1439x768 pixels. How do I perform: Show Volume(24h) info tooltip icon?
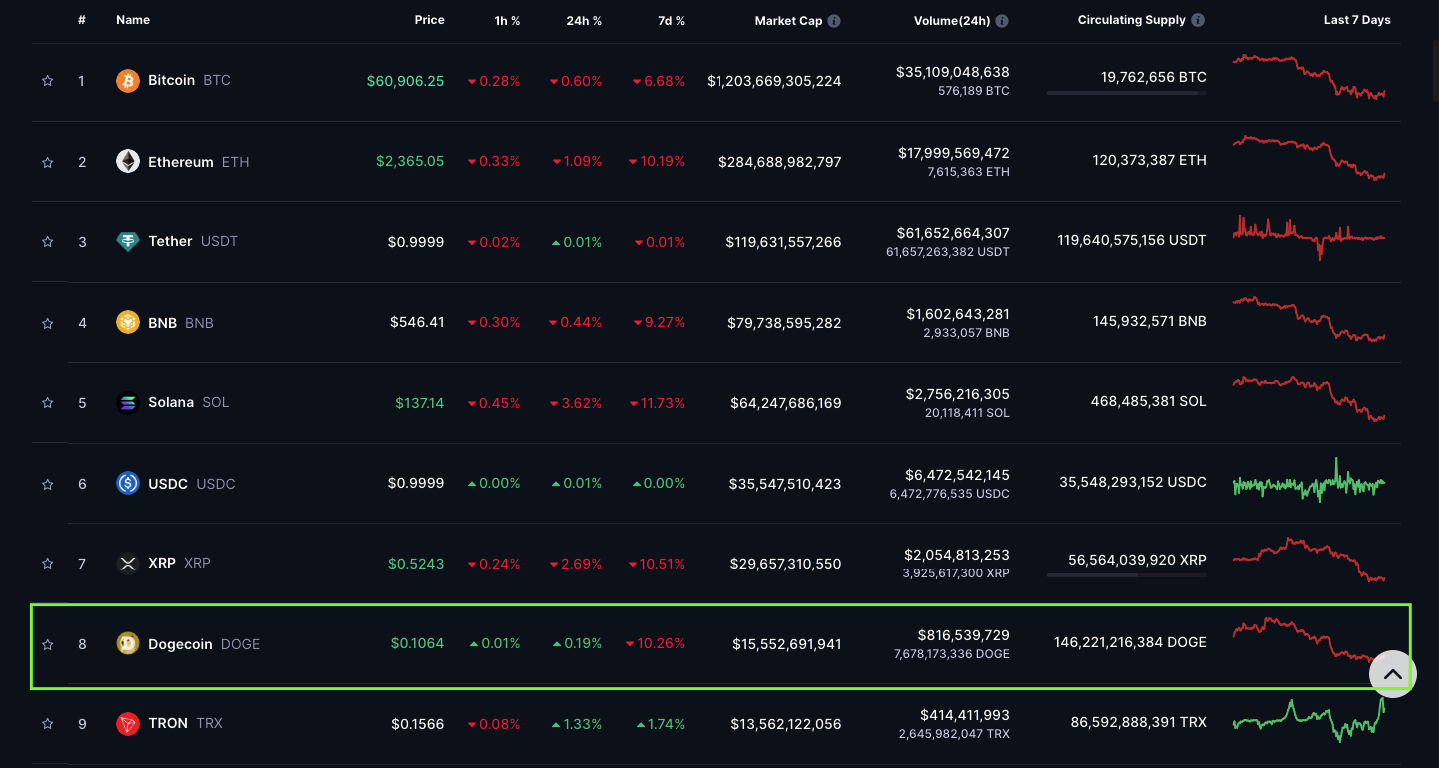pos(1002,20)
